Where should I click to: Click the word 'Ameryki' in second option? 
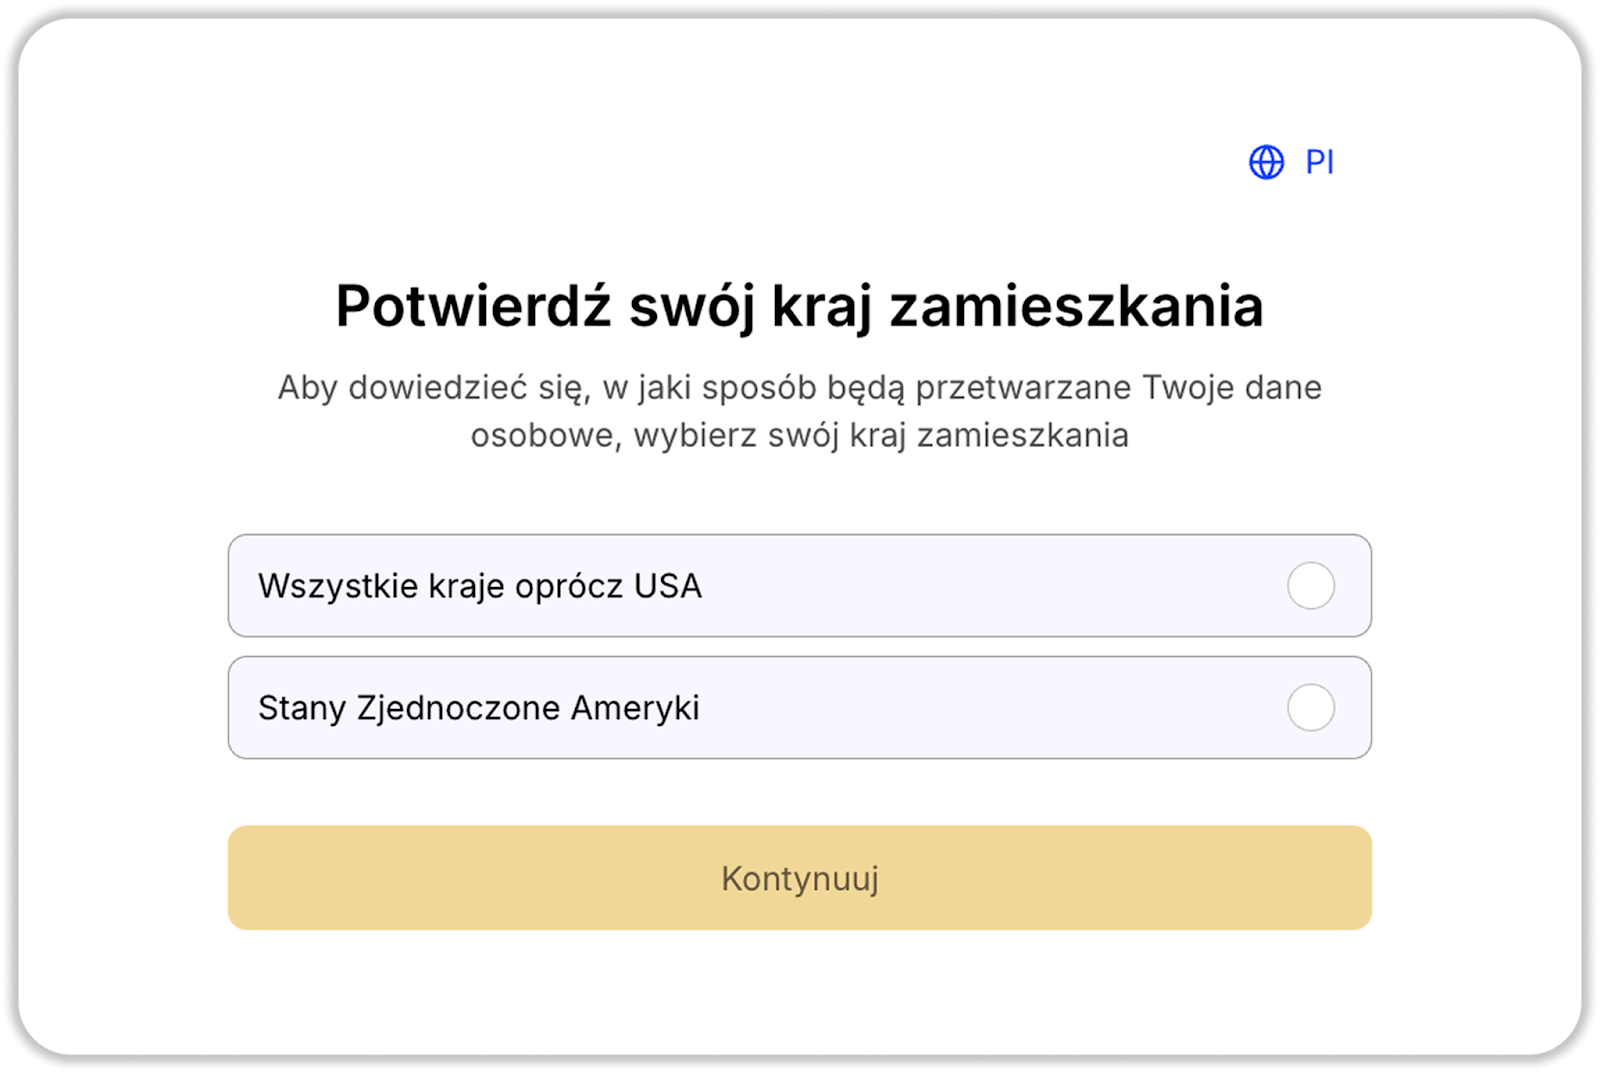click(x=635, y=708)
